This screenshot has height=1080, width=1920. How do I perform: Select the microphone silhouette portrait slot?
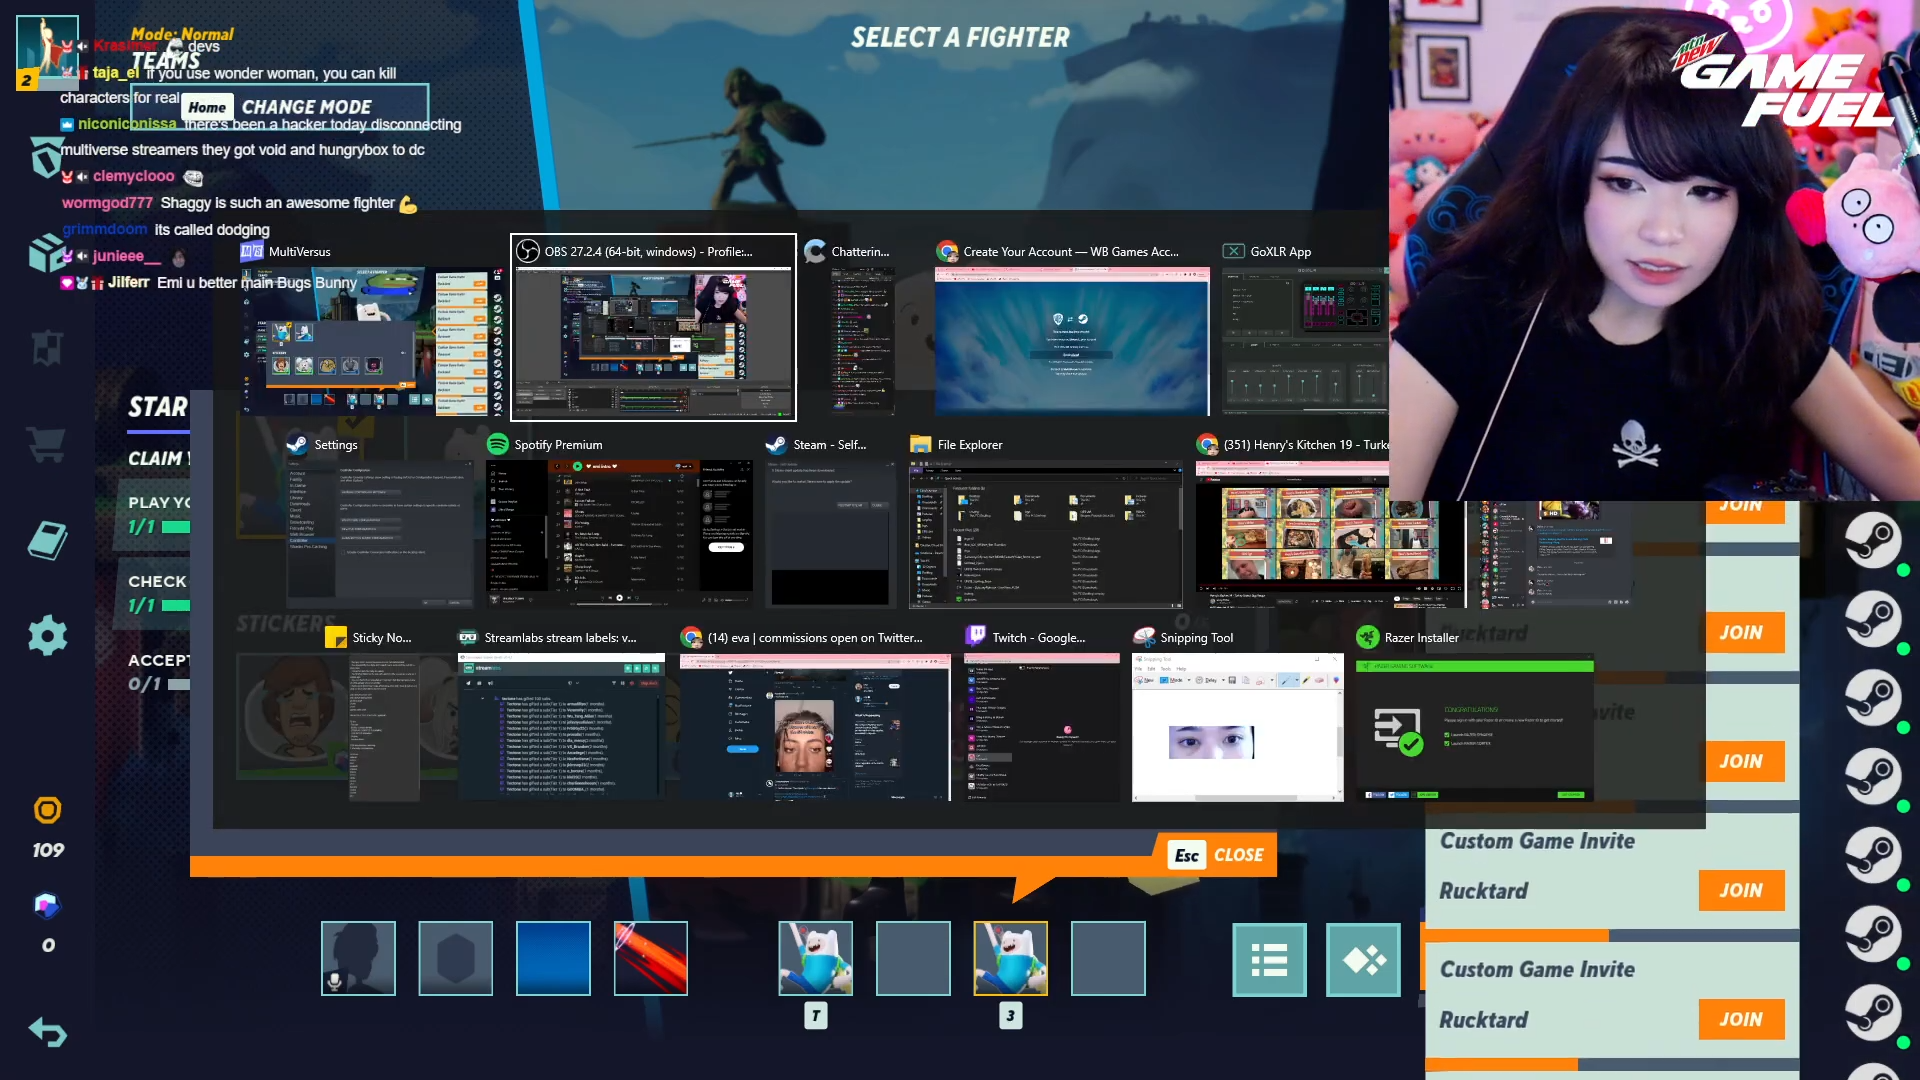coord(358,958)
